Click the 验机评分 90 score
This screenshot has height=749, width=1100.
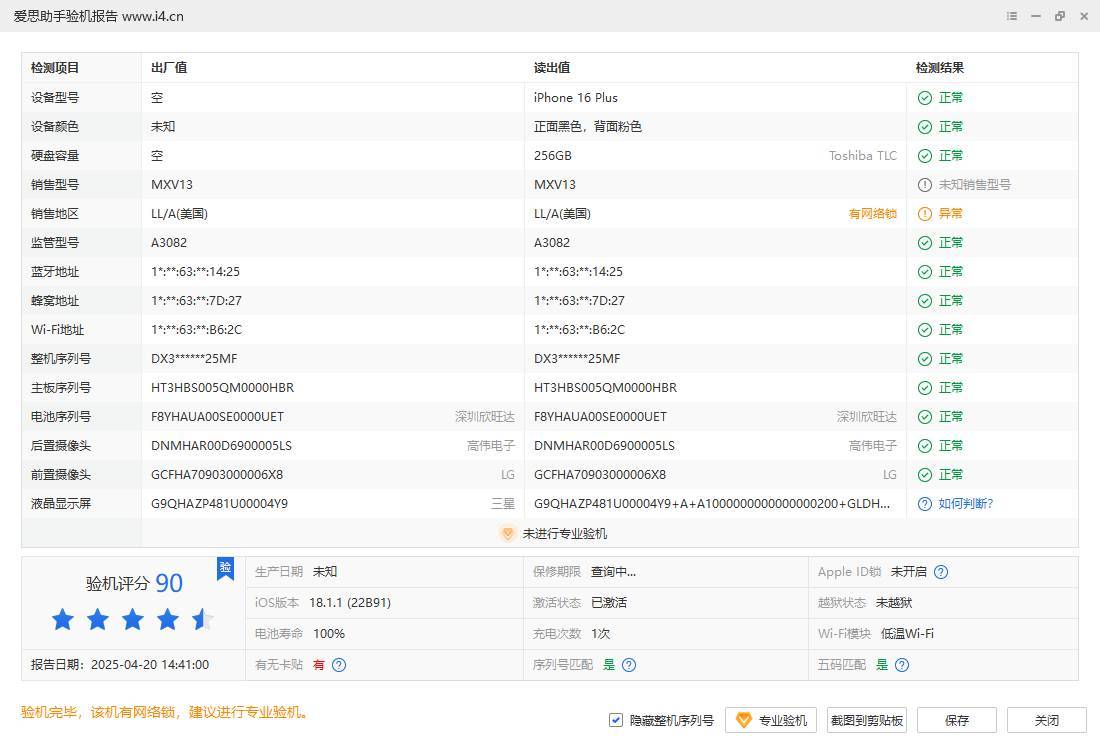point(134,583)
